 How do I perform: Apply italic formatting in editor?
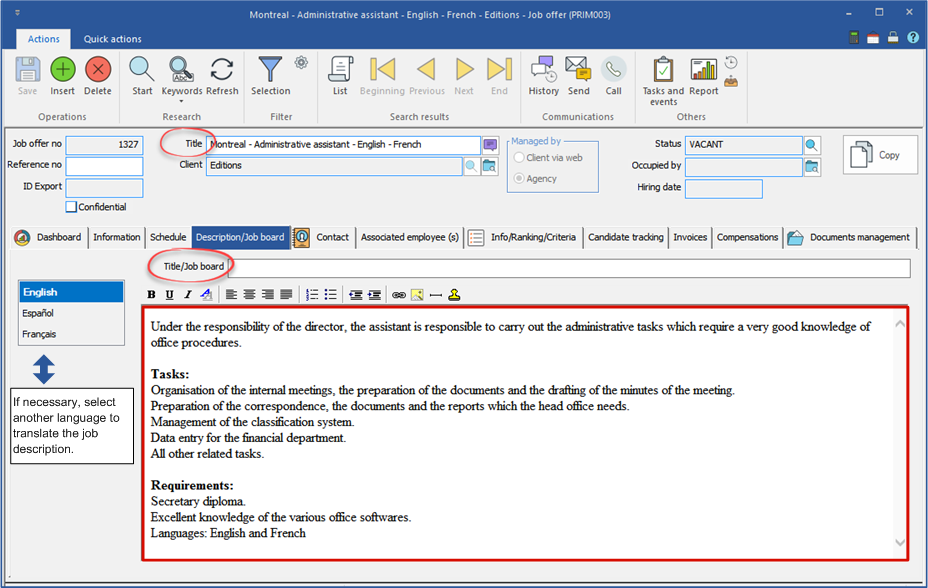click(188, 295)
